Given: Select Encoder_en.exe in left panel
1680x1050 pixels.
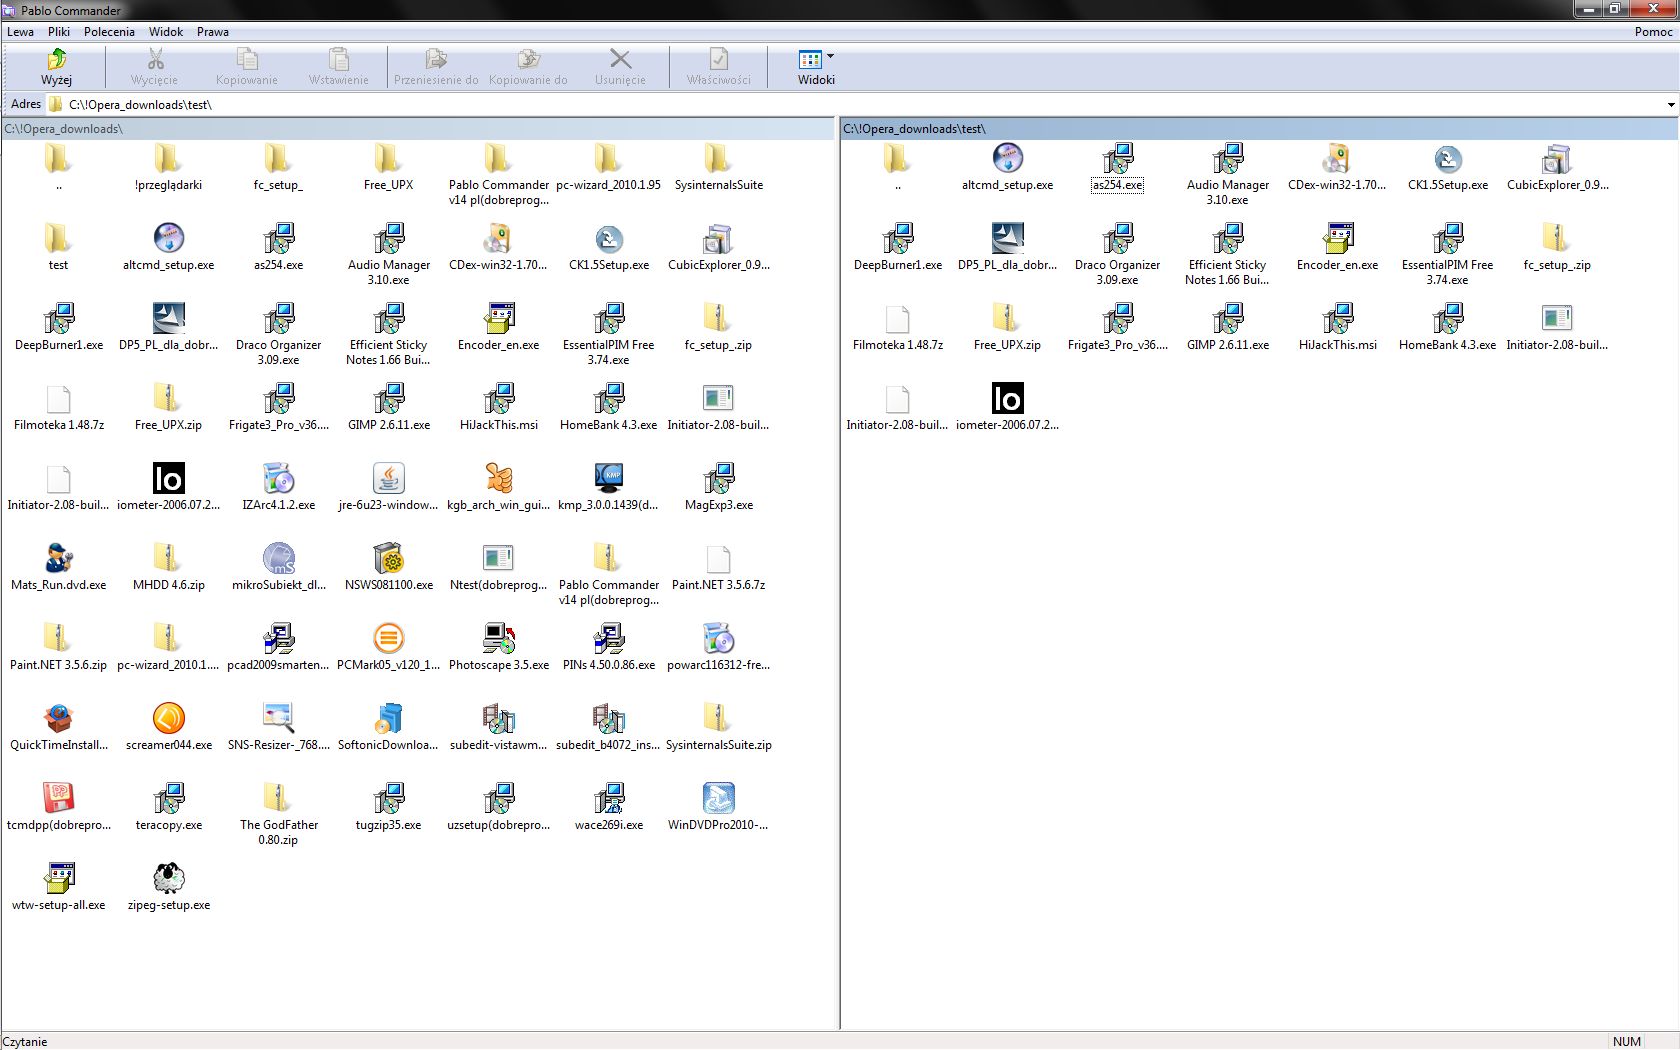Looking at the screenshot, I should click(498, 327).
